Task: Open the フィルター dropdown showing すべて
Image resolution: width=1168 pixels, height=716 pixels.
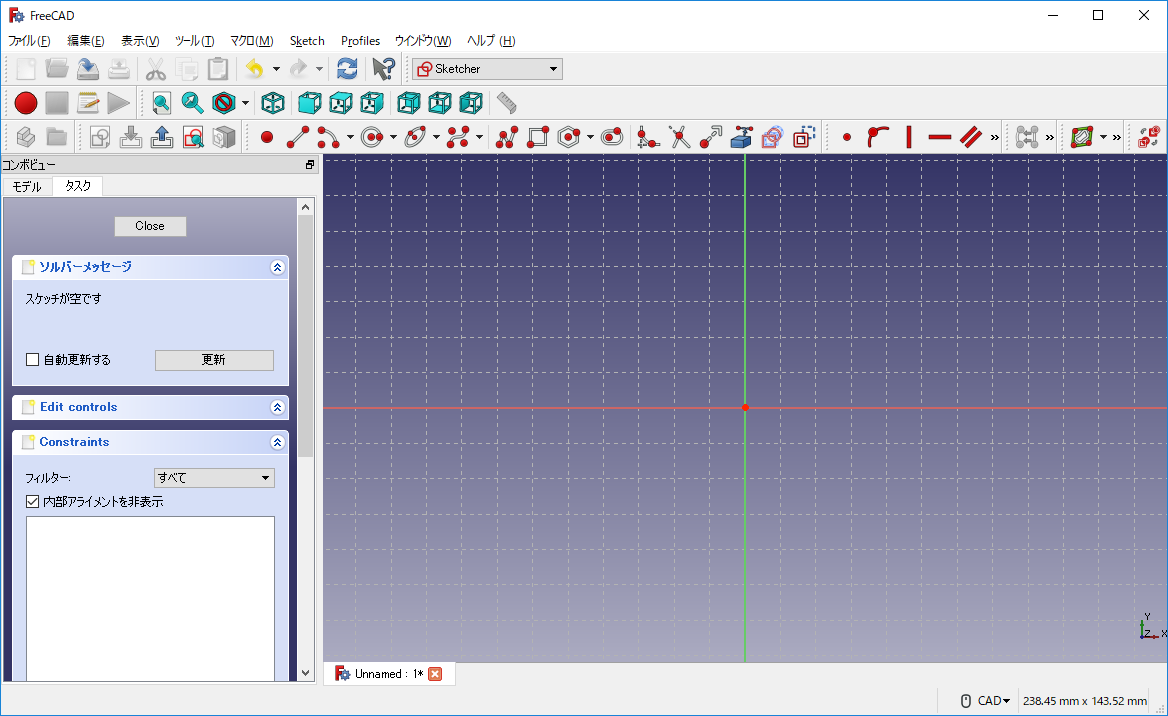Action: [214, 478]
